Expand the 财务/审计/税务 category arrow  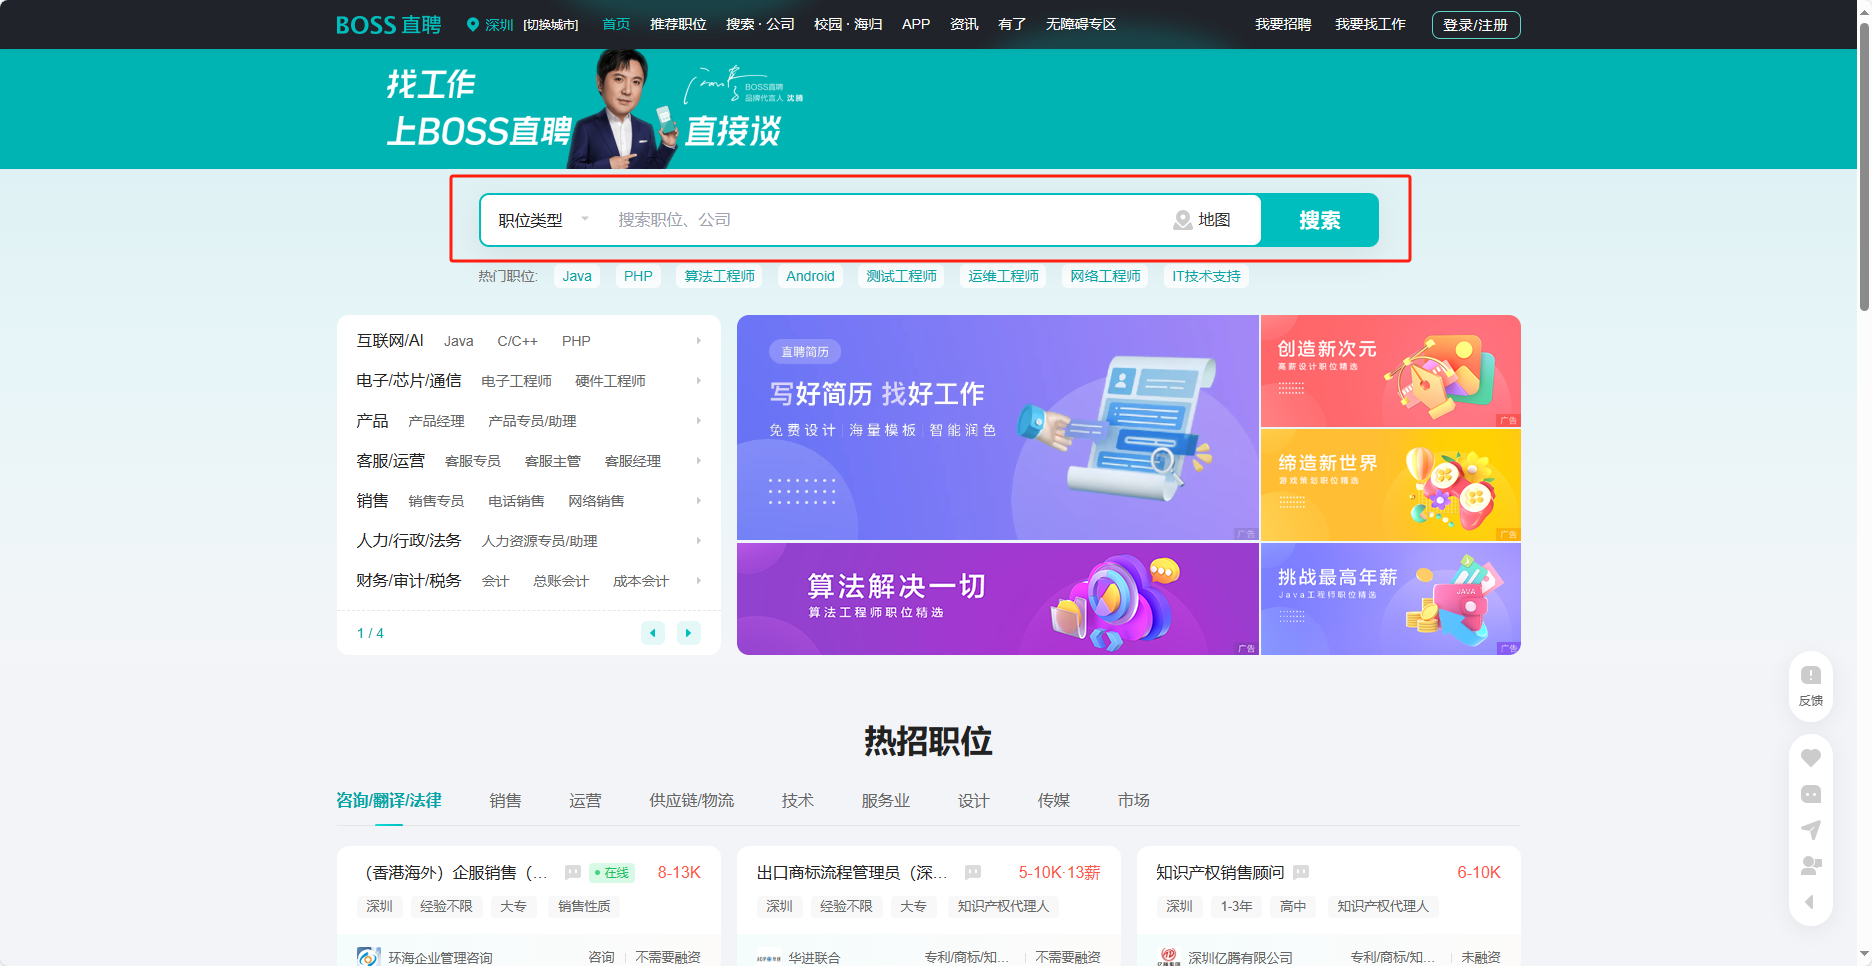698,581
